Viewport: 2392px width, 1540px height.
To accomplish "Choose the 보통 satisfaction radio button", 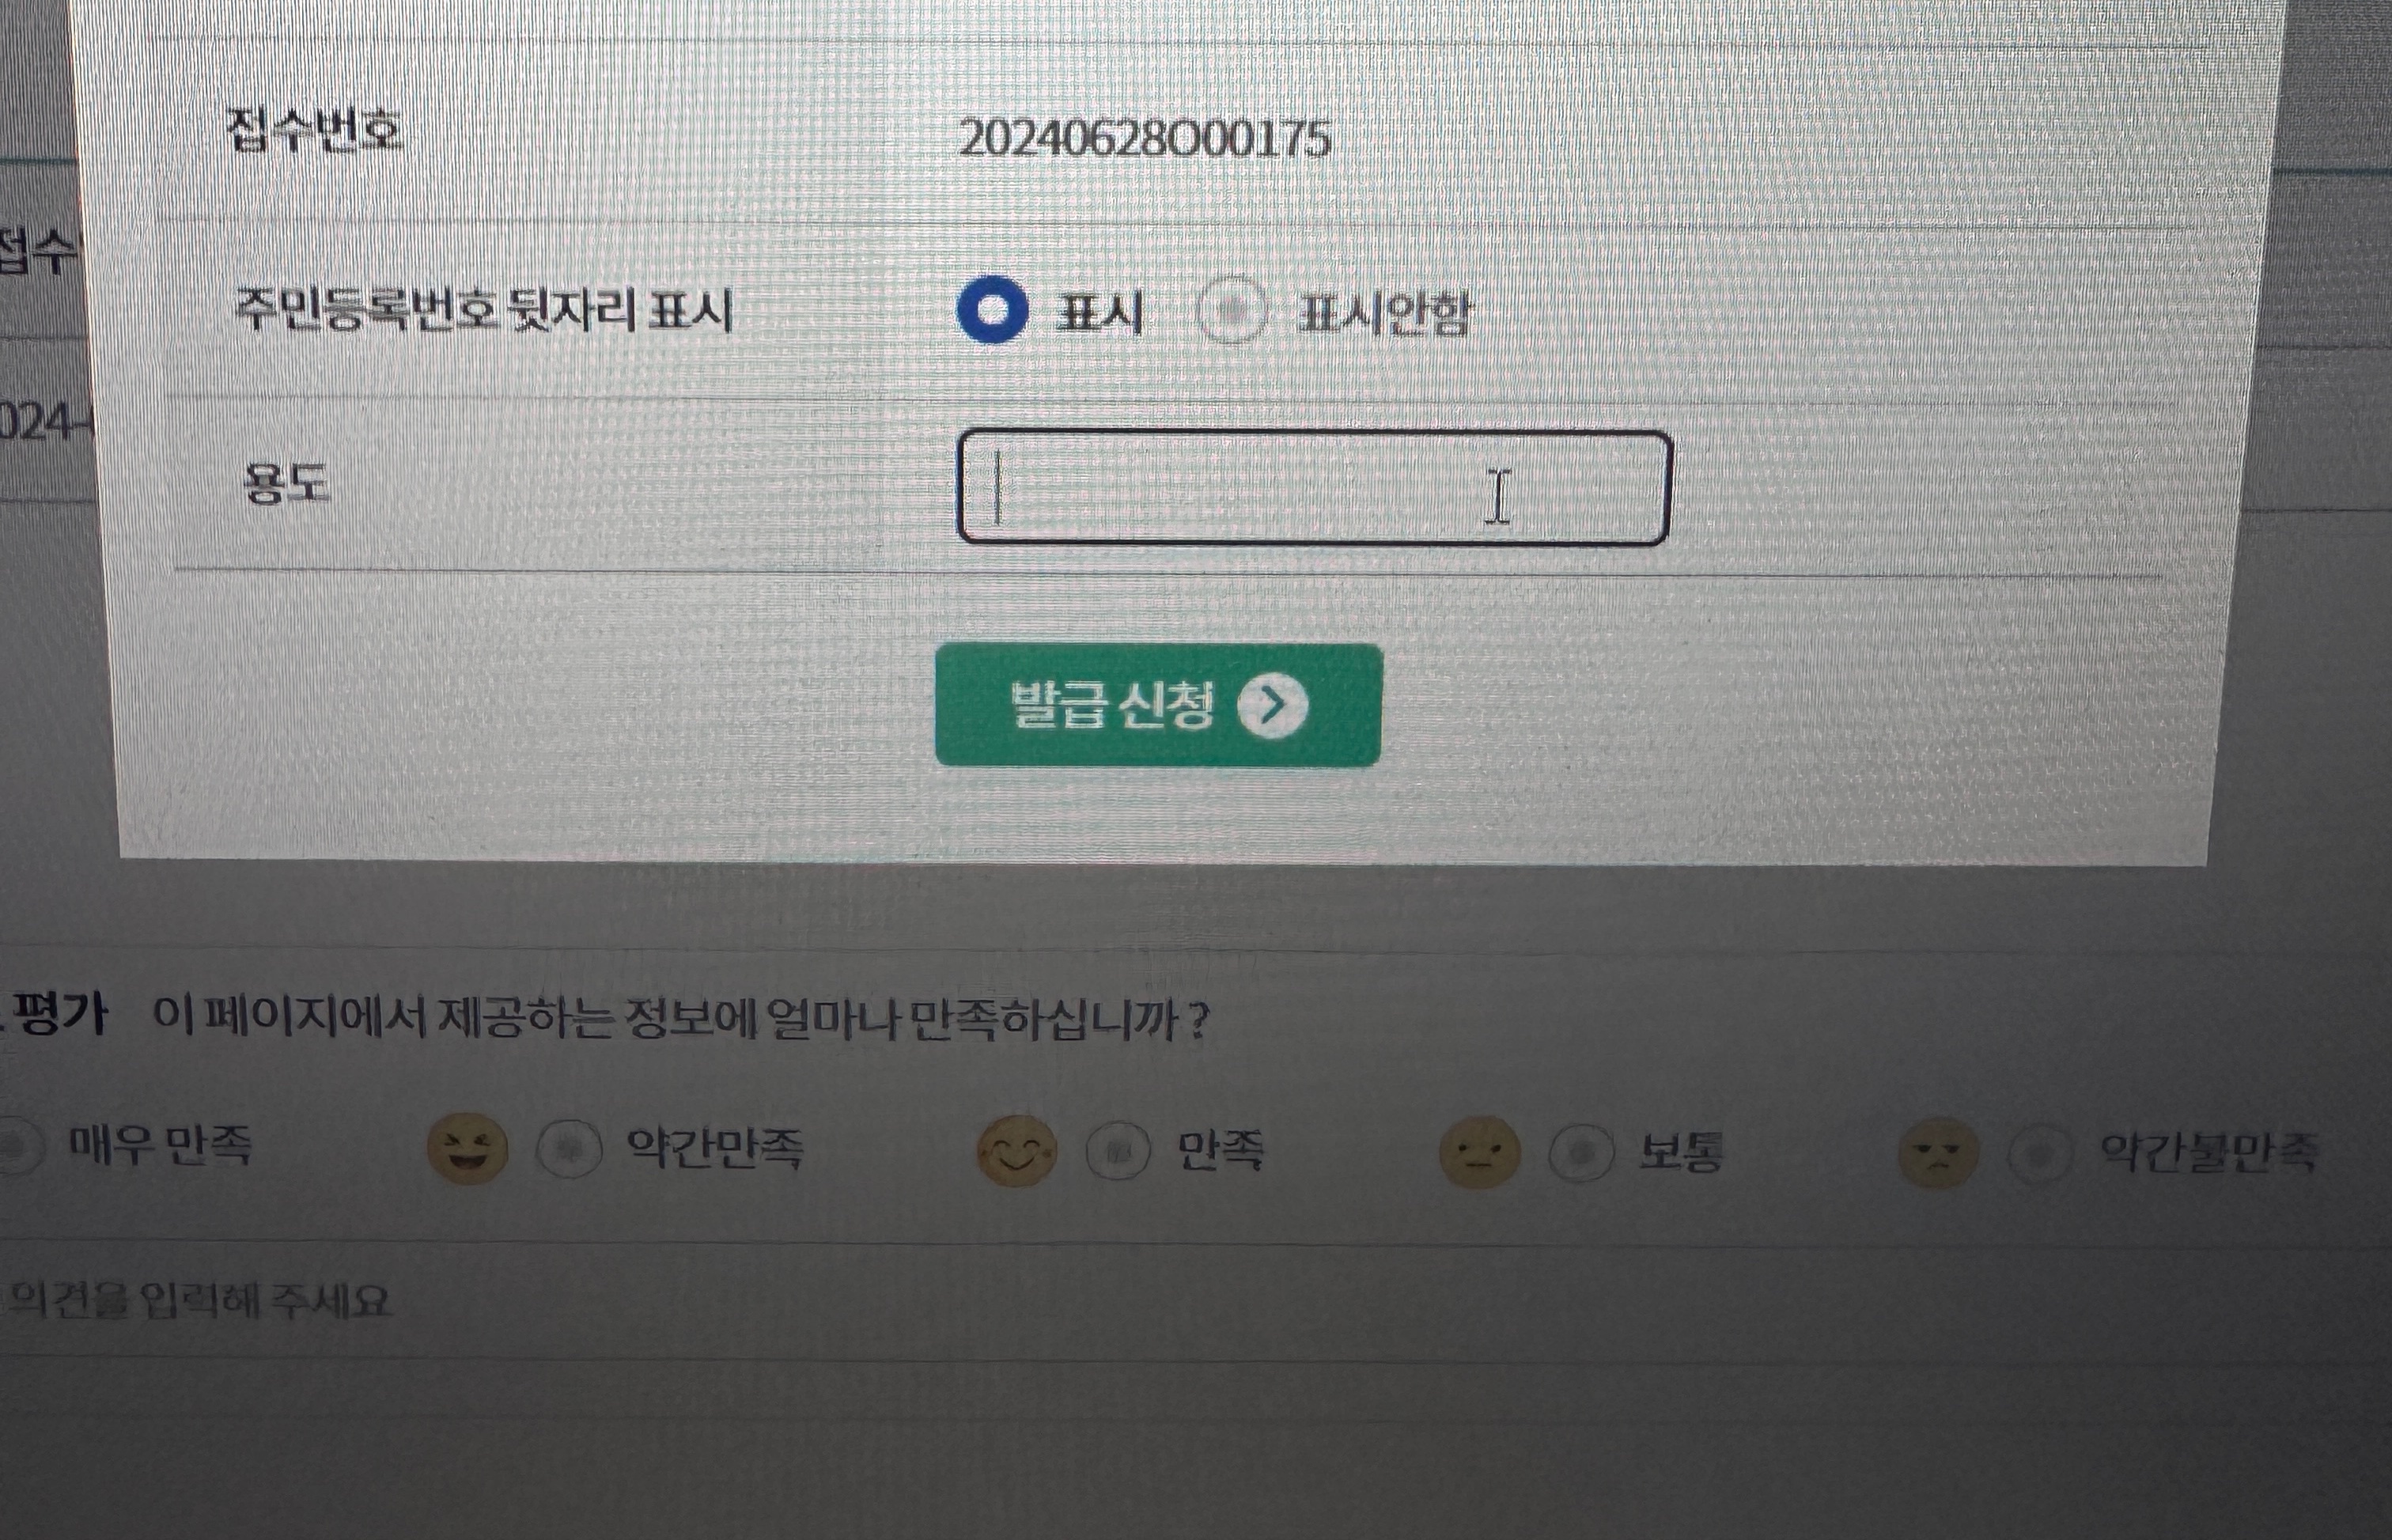I will pos(1581,1152).
